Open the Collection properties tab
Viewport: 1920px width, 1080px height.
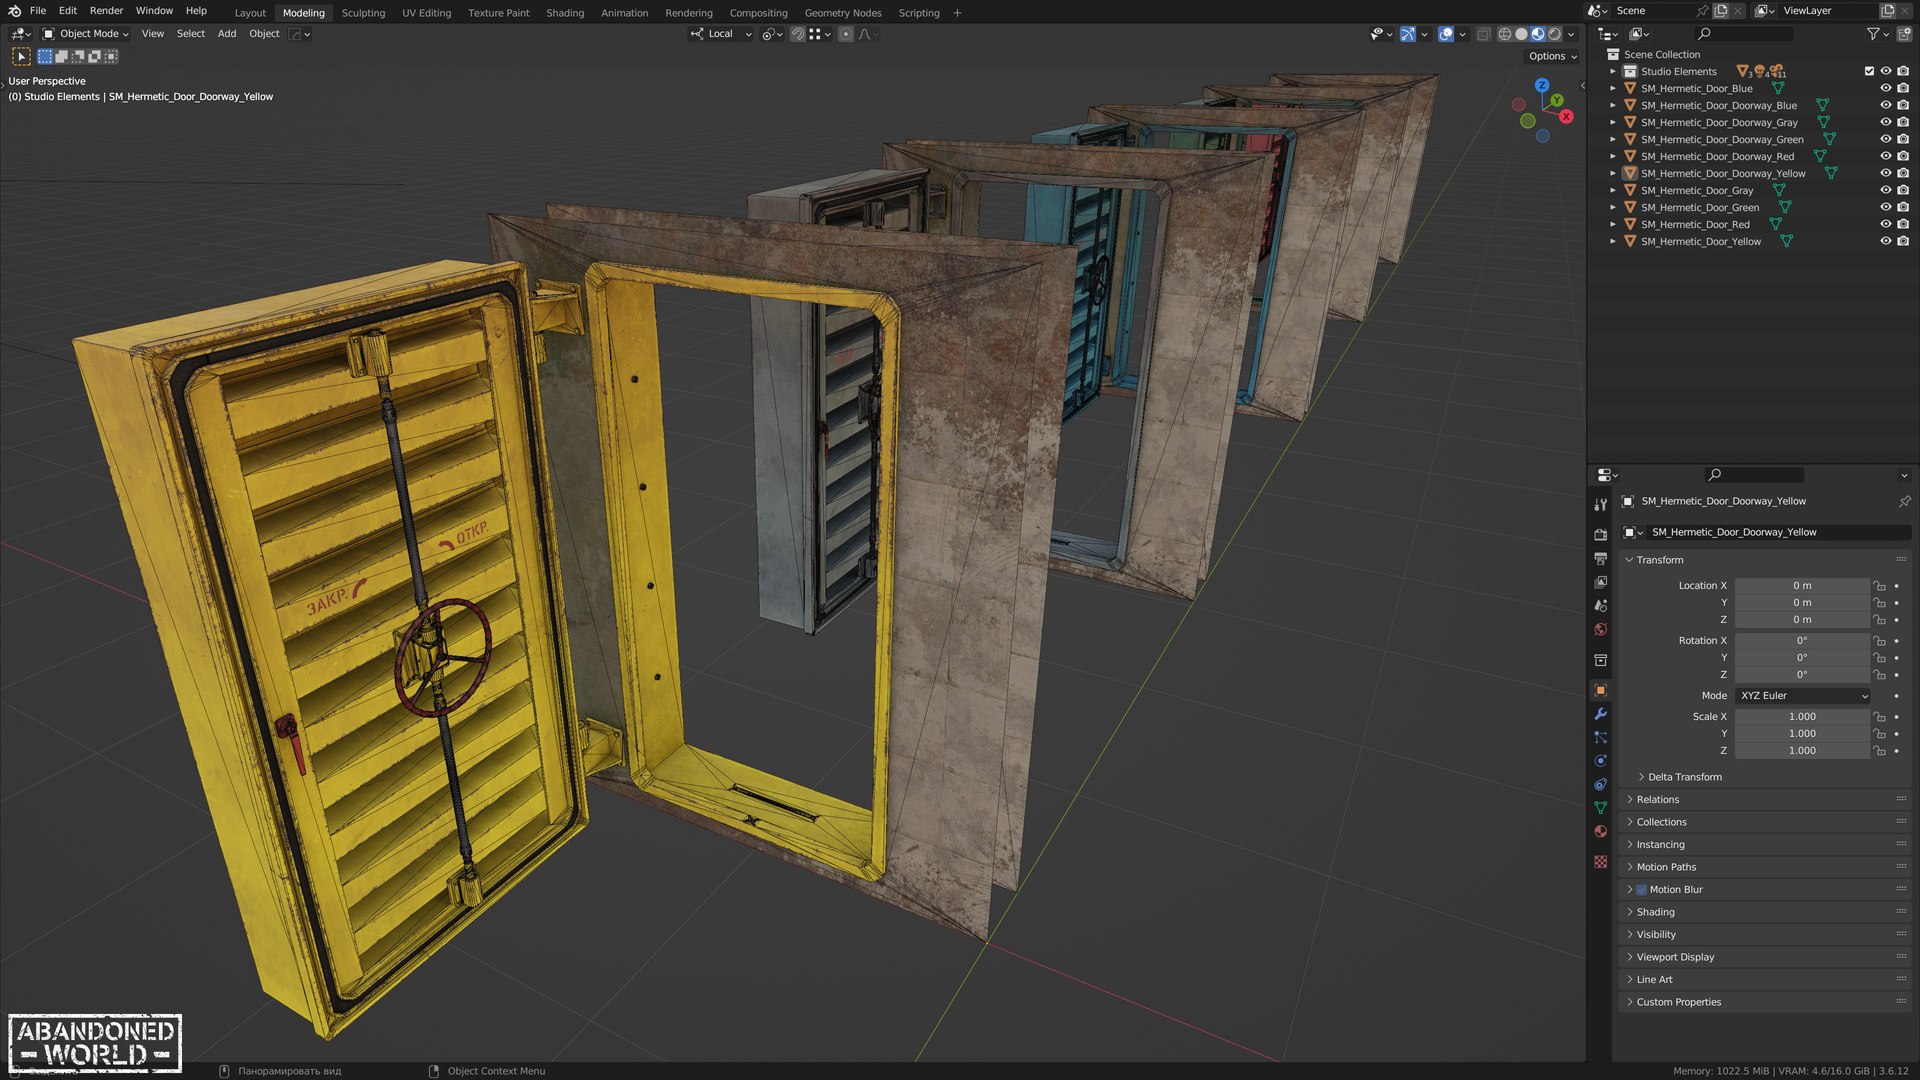point(1600,660)
